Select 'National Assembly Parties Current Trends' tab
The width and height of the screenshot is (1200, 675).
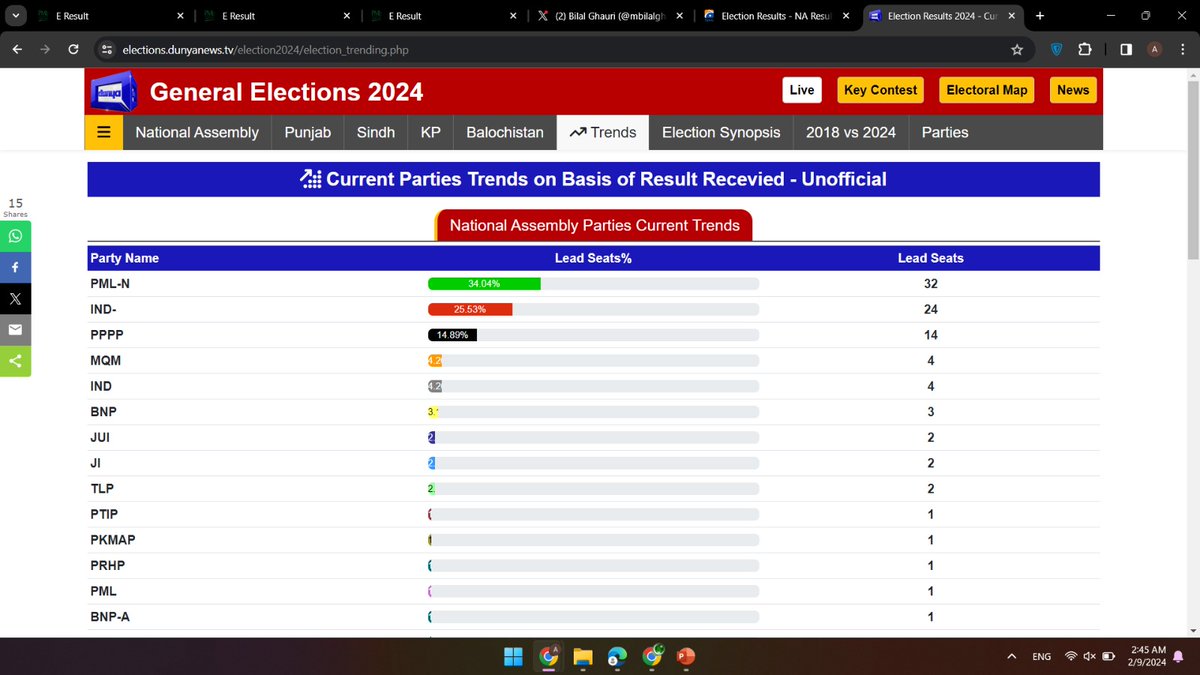[x=593, y=225]
